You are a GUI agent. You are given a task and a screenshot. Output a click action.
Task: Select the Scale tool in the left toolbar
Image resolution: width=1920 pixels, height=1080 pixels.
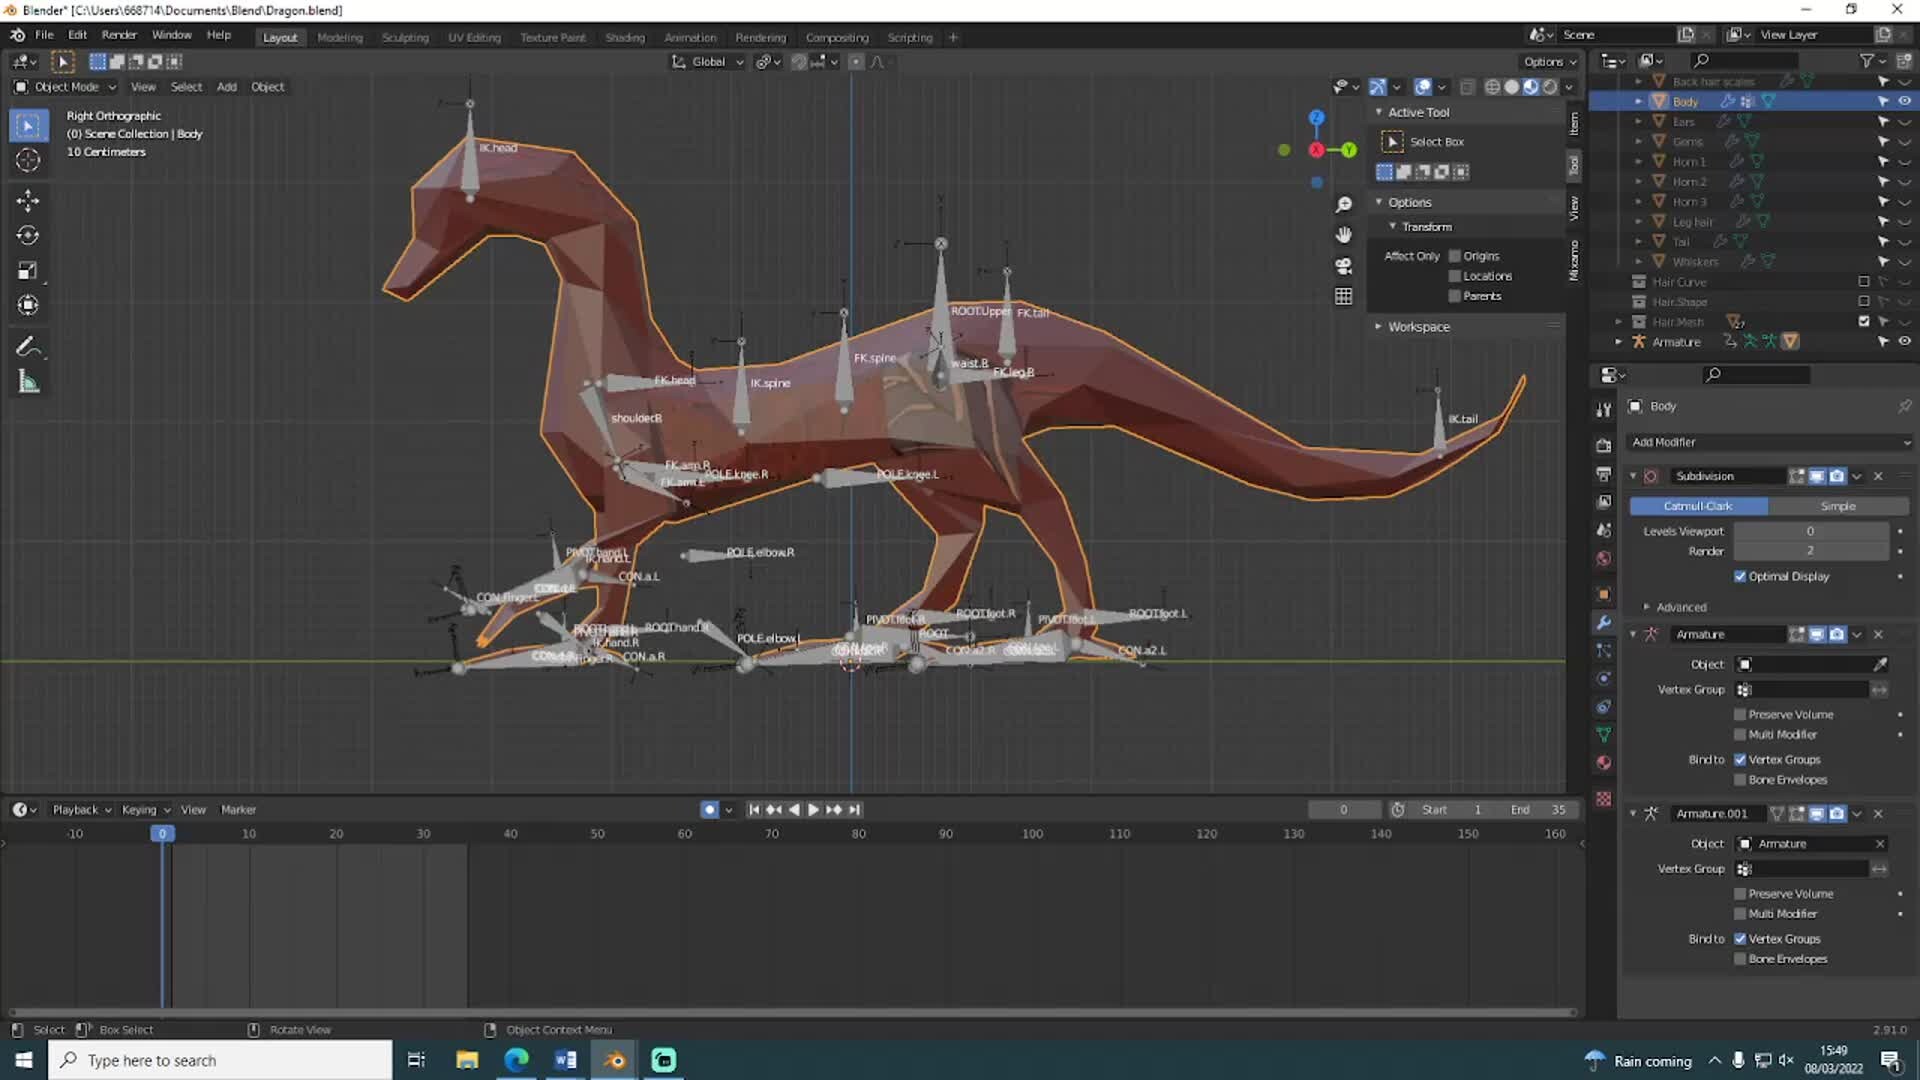pos(28,271)
